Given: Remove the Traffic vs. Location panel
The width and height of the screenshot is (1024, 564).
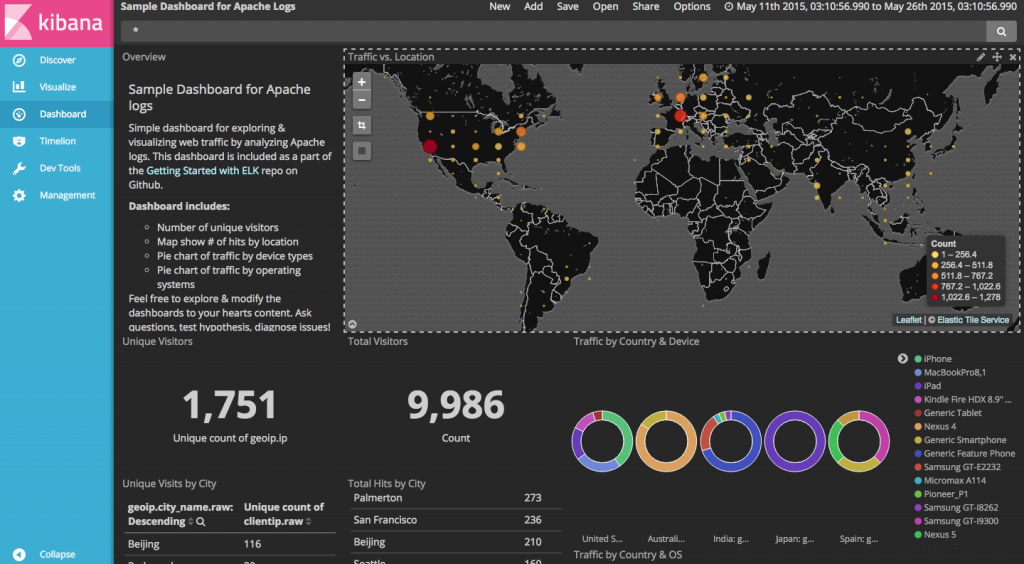Looking at the screenshot, I should [x=1013, y=57].
